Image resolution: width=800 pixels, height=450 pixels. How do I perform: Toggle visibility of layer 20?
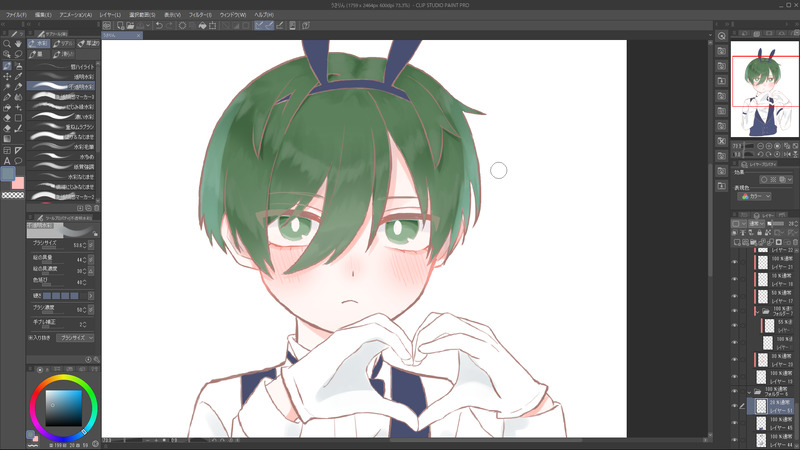[x=734, y=360]
